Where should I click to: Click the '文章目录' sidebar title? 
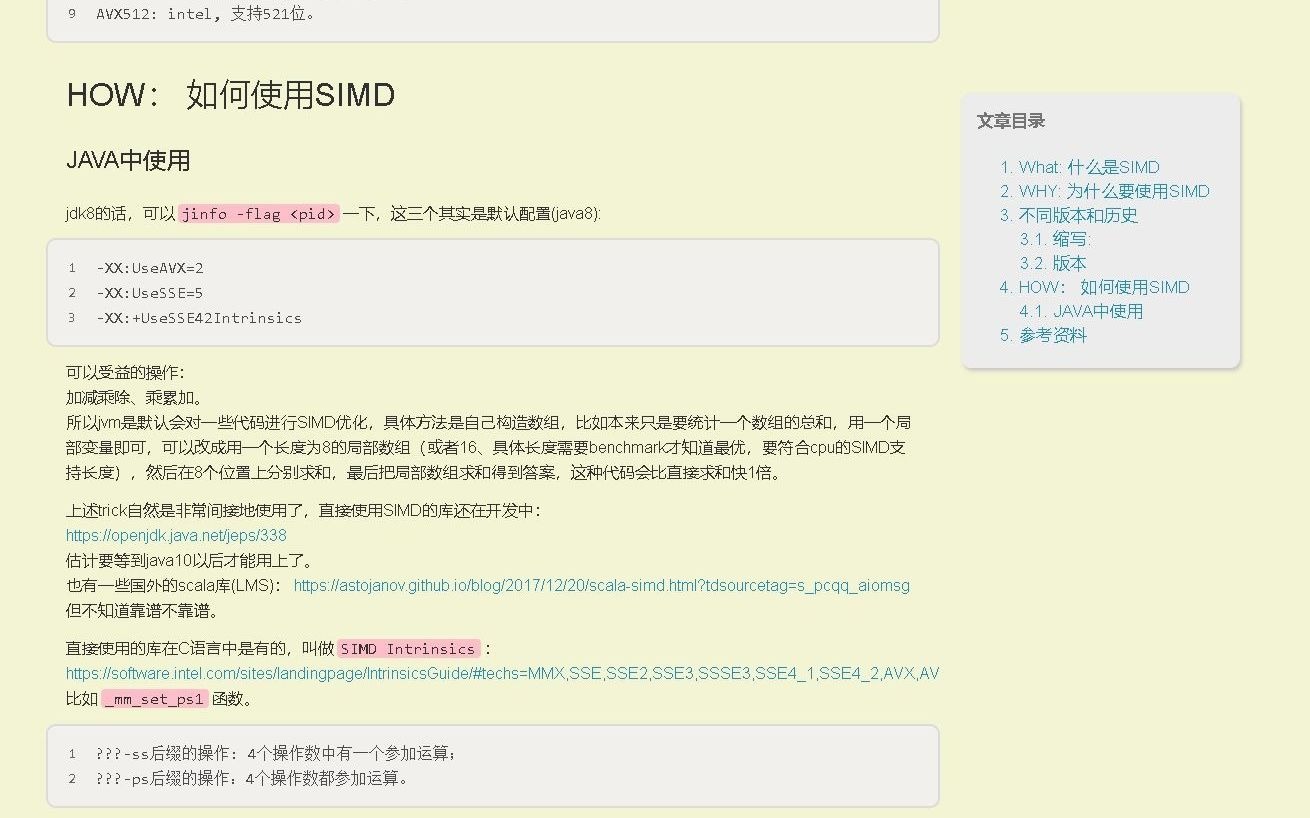point(1011,121)
